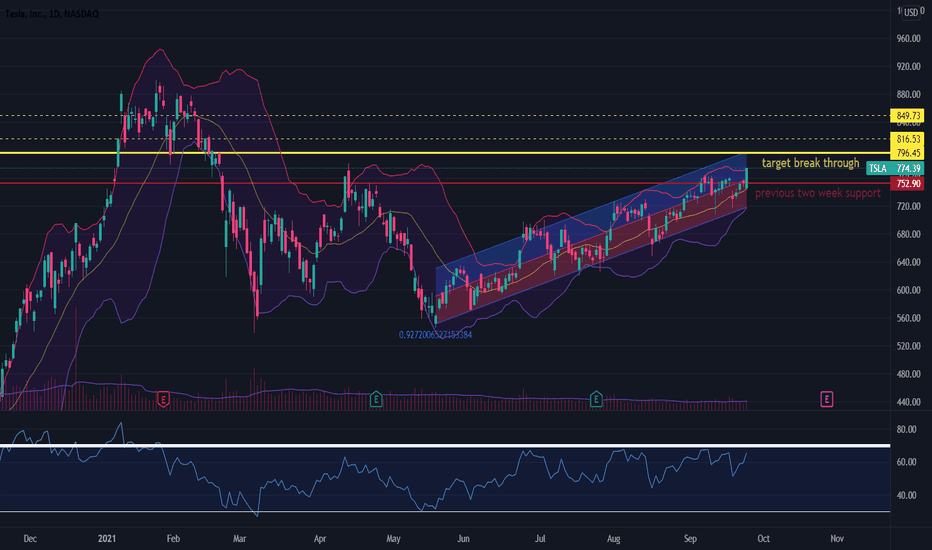Click the green earnings E marker near late July
Viewport: 932px width, 550px height.
[x=596, y=400]
